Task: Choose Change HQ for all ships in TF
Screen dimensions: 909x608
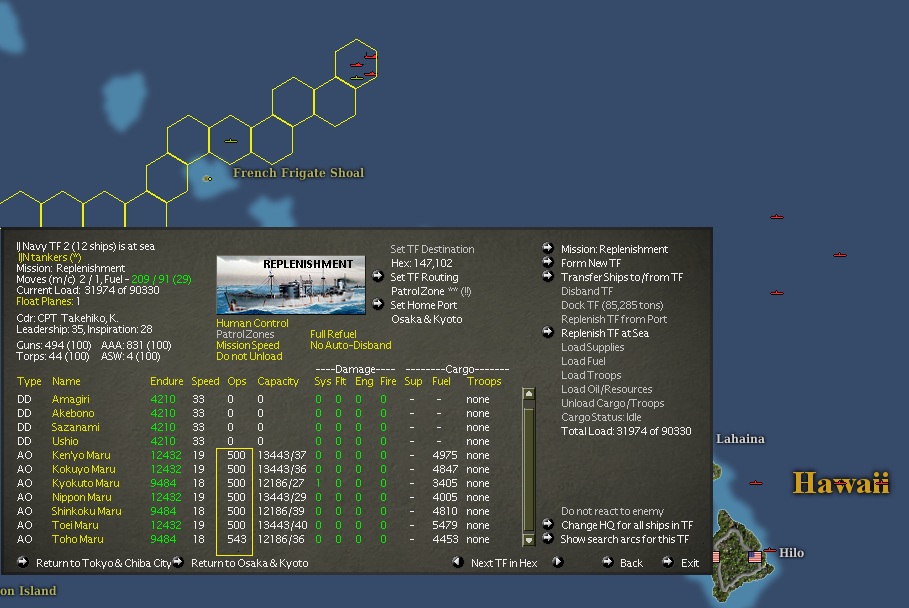Action: click(x=627, y=525)
